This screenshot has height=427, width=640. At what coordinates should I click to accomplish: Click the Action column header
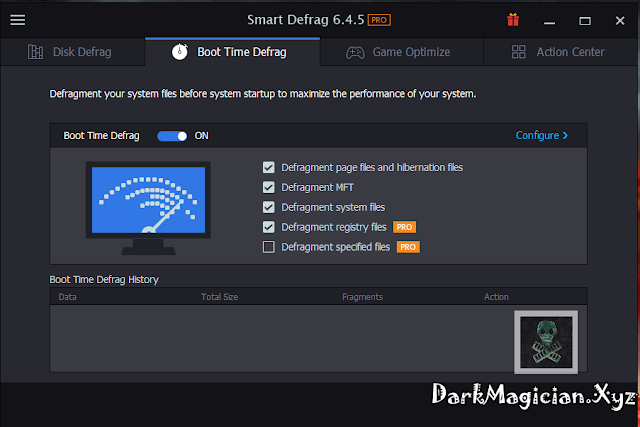[496, 297]
